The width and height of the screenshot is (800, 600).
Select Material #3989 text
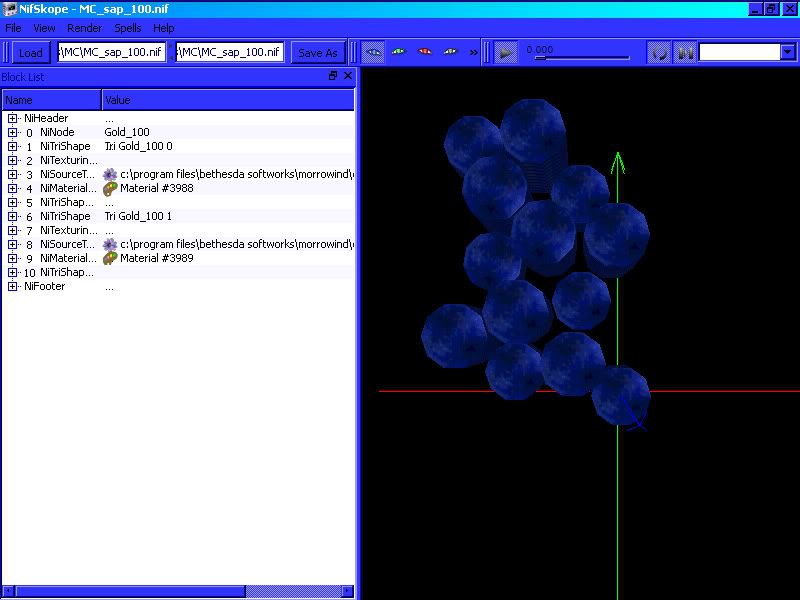[157, 258]
